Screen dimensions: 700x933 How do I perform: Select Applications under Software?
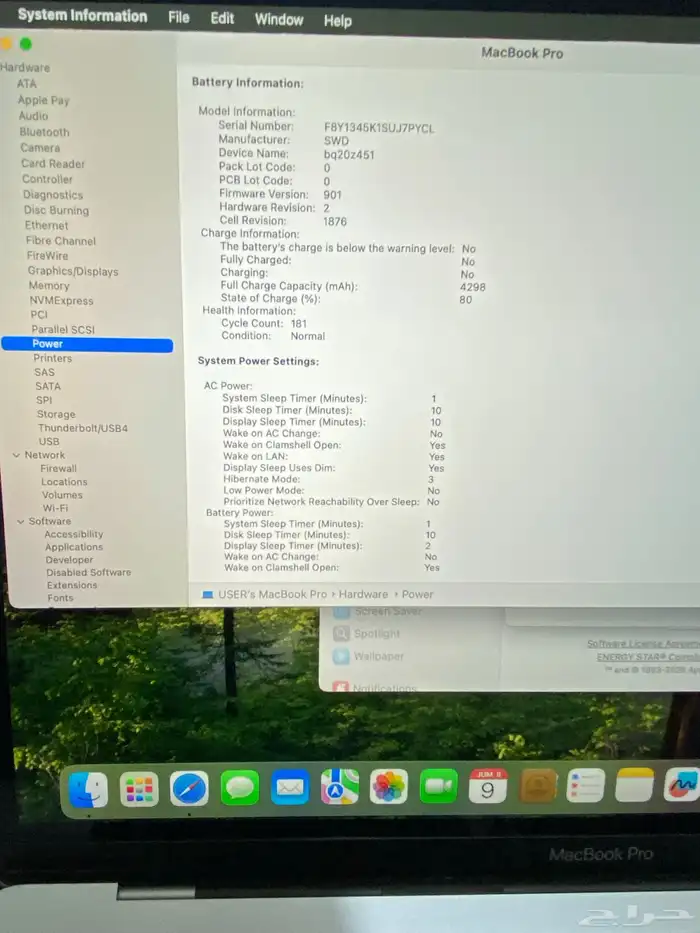point(74,547)
